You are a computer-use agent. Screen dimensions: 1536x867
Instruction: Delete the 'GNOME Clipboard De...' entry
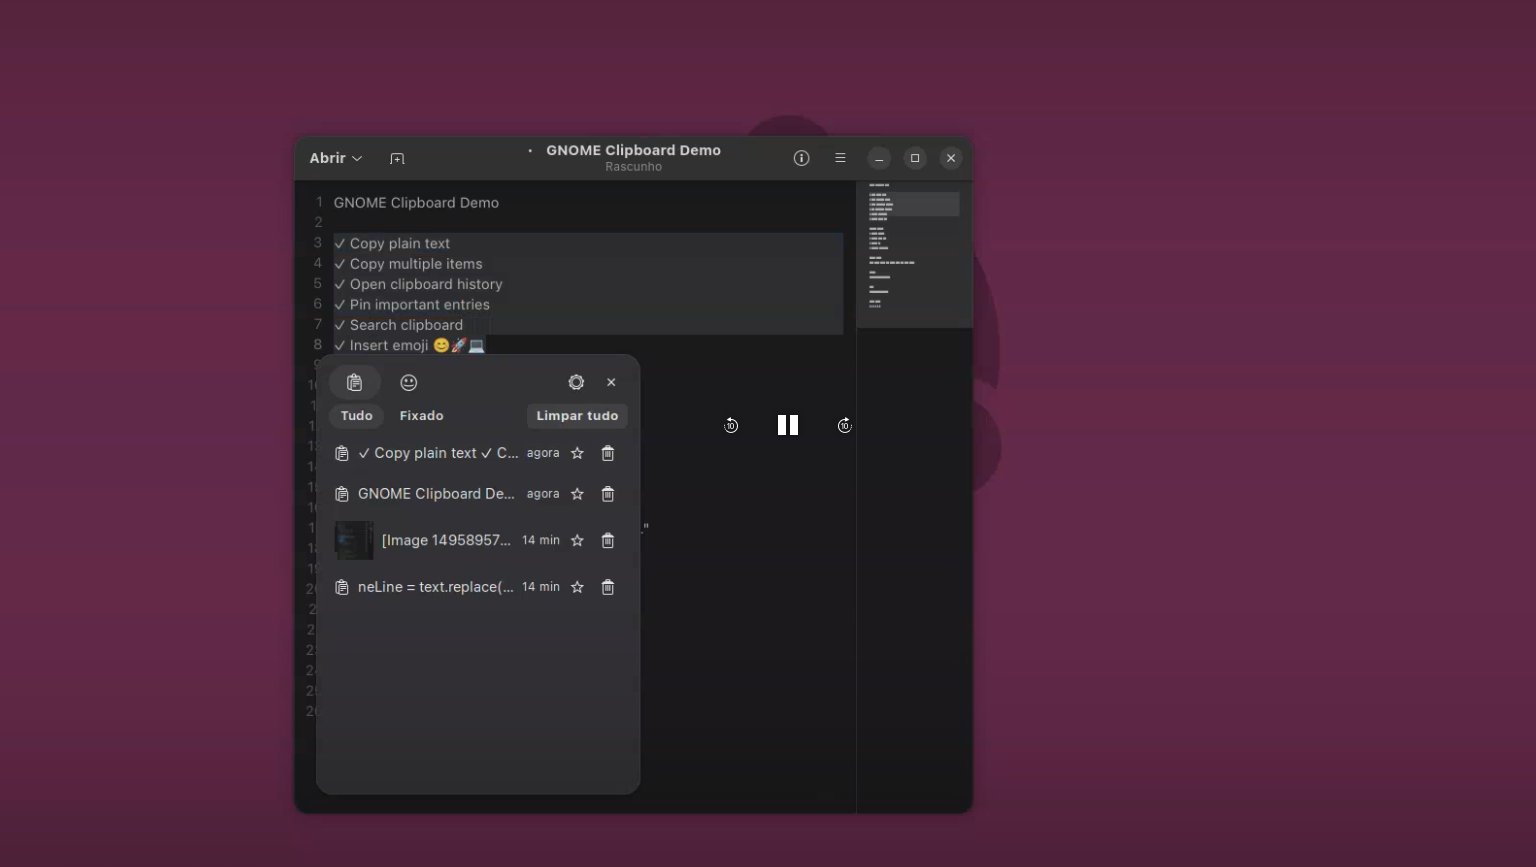tap(607, 494)
